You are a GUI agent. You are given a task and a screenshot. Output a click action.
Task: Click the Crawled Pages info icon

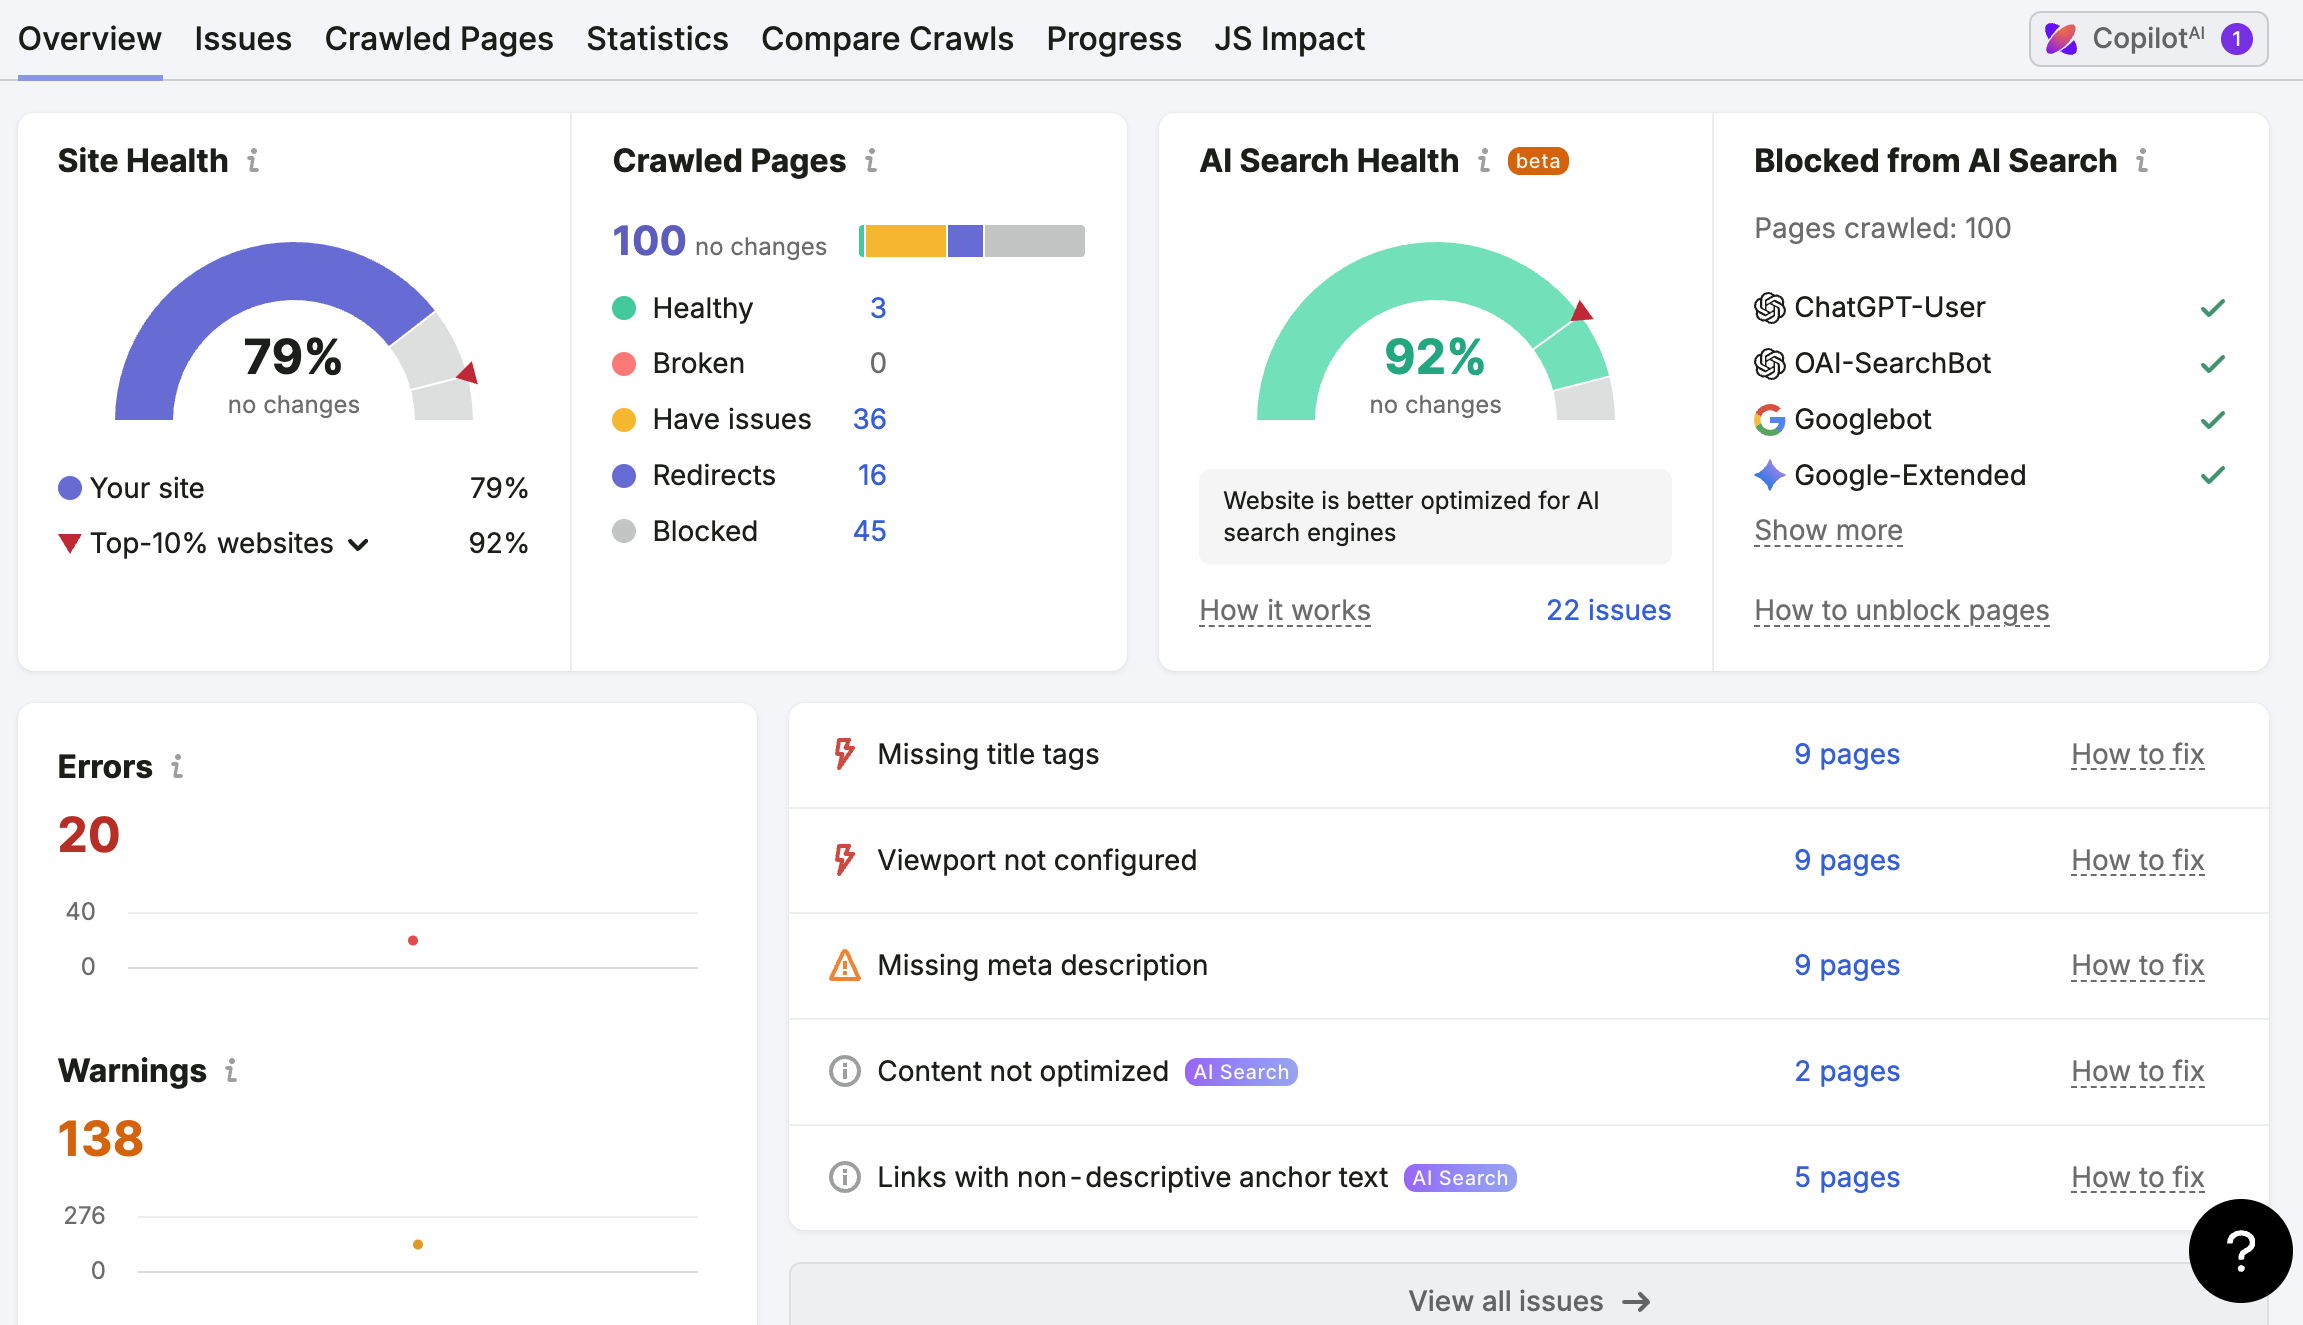pos(871,160)
